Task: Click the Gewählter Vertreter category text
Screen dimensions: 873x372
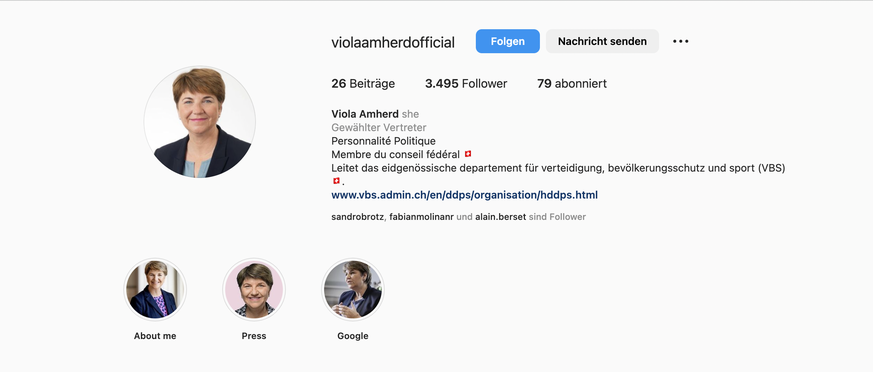Action: point(379,128)
